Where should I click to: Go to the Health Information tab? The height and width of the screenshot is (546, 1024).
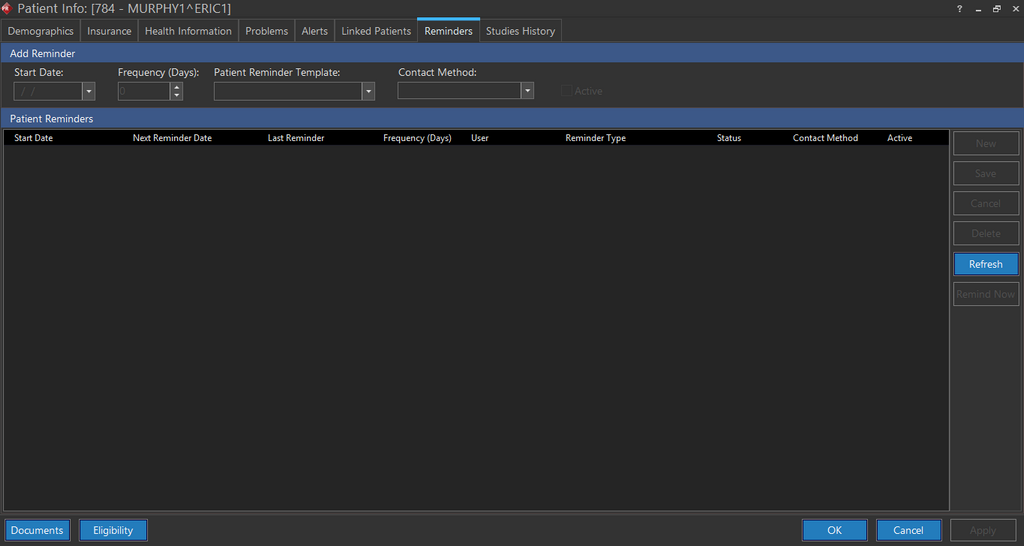(x=188, y=31)
